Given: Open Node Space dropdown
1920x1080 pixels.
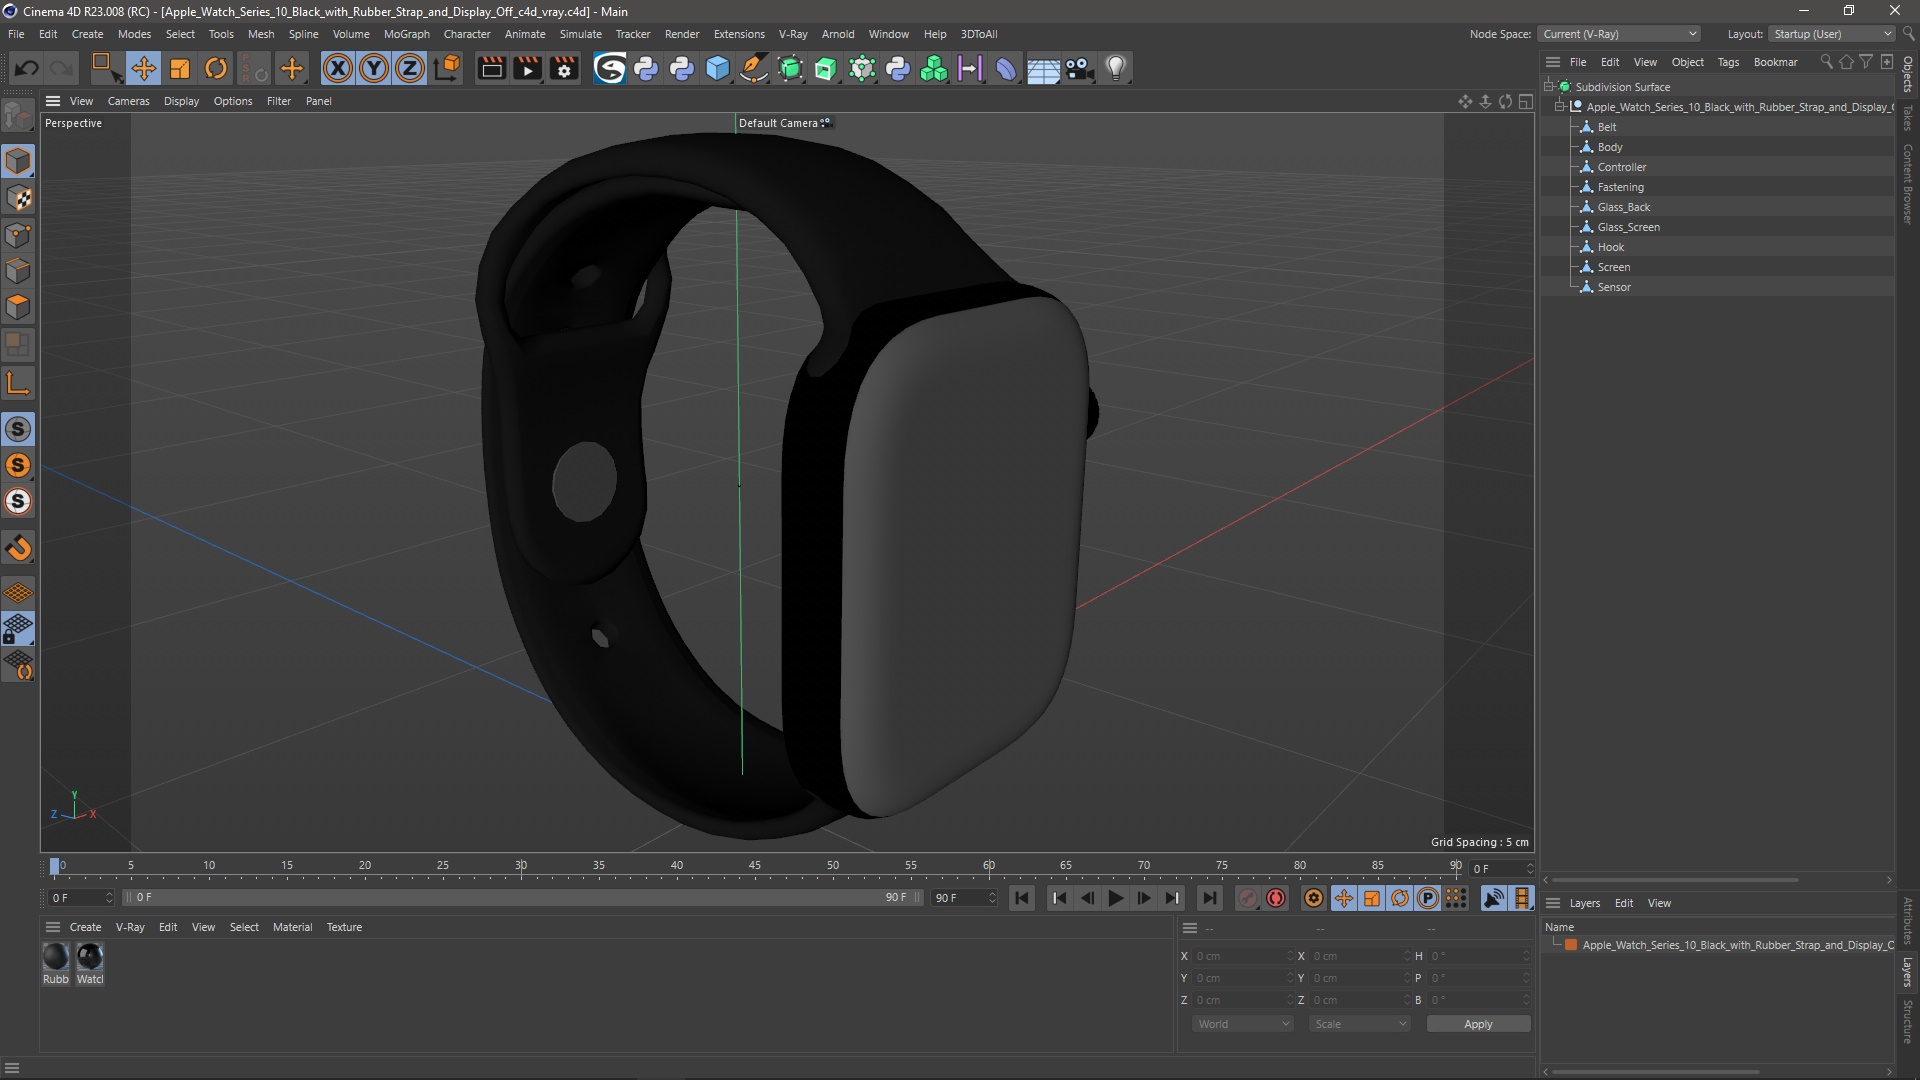Looking at the screenshot, I should [1620, 34].
